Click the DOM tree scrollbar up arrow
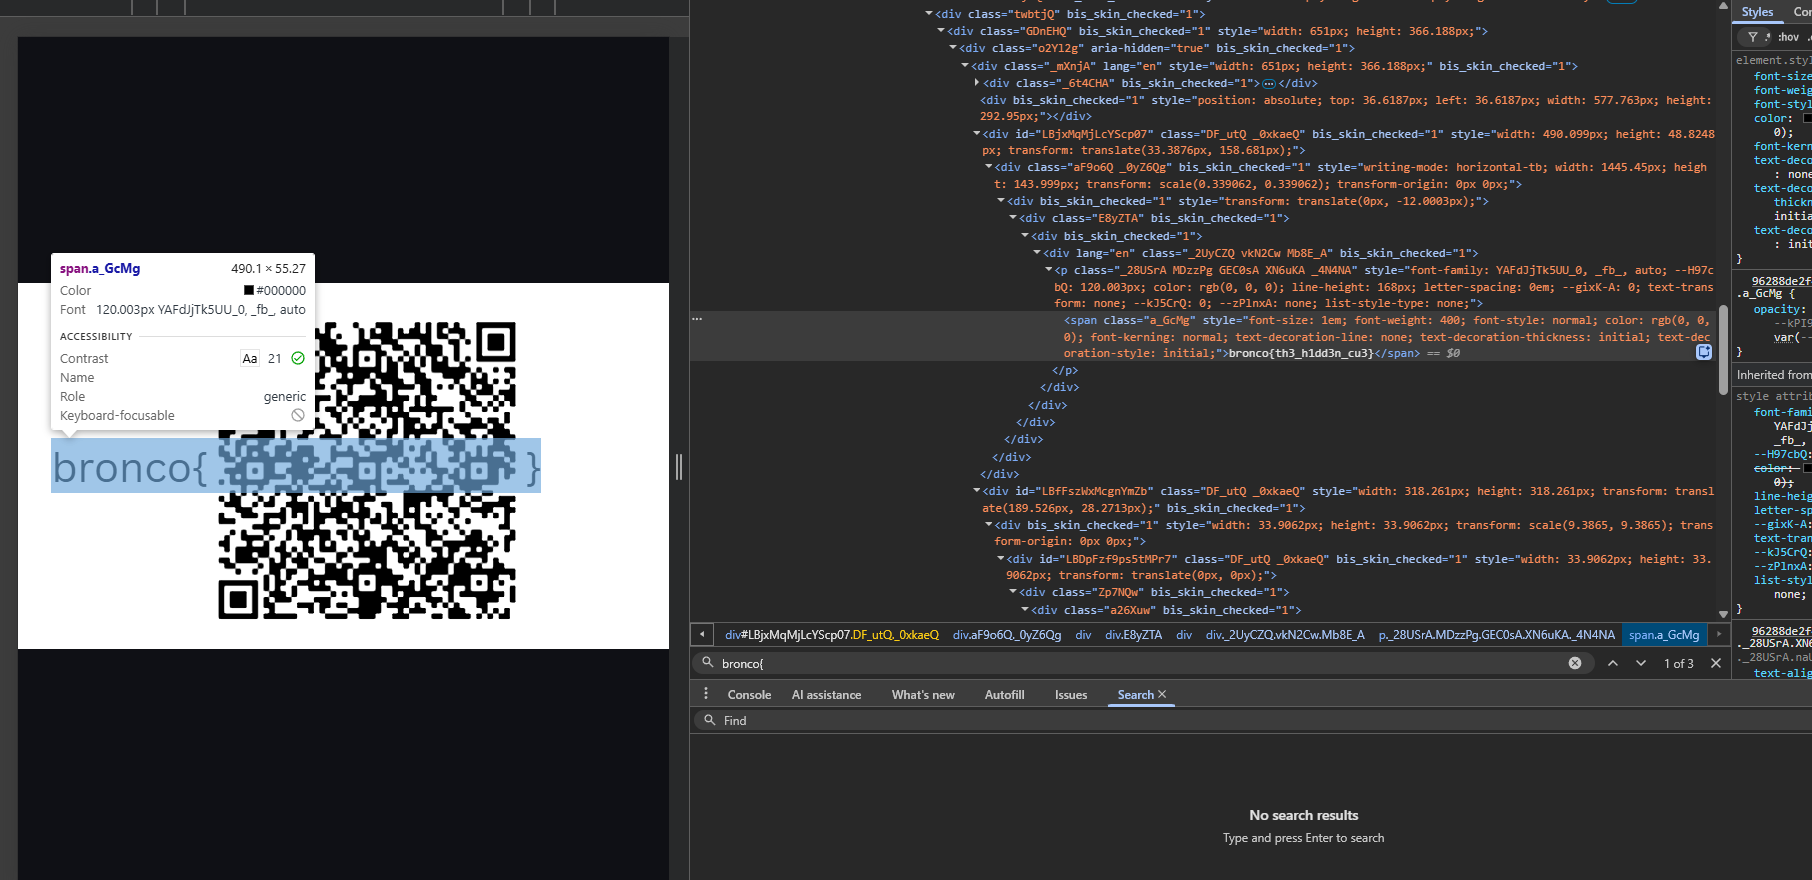The width and height of the screenshot is (1812, 880). (1723, 6)
